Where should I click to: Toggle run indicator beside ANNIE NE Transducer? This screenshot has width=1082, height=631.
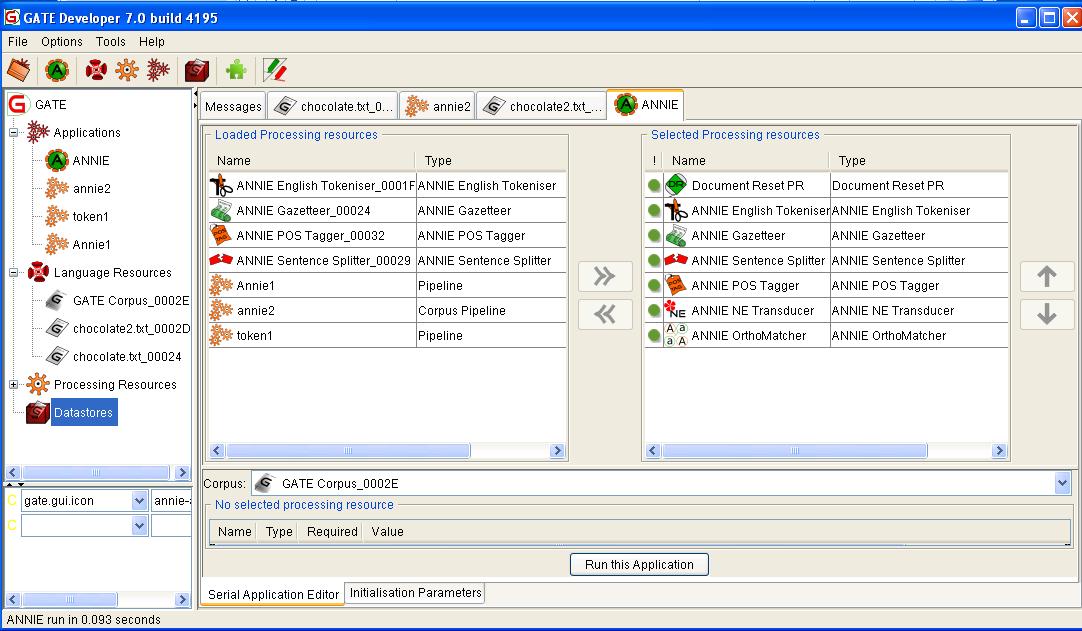(x=654, y=310)
